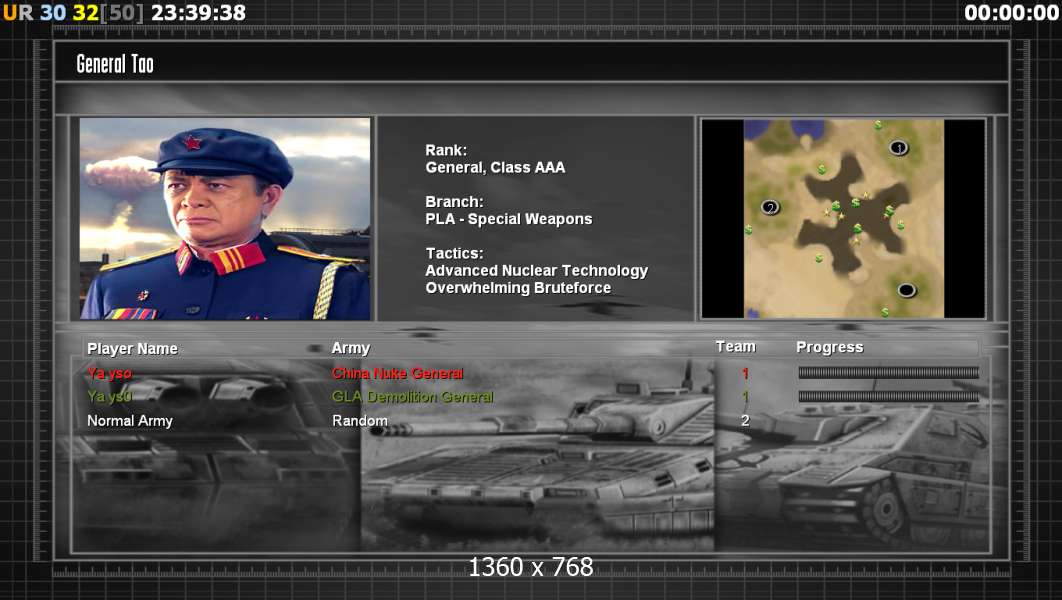Select the red 'Ya yso' player name
The image size is (1062, 600).
pos(110,373)
